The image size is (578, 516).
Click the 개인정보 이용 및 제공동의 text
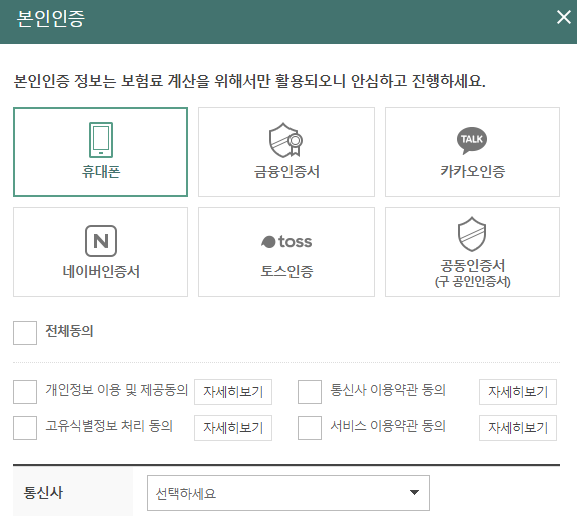116,390
